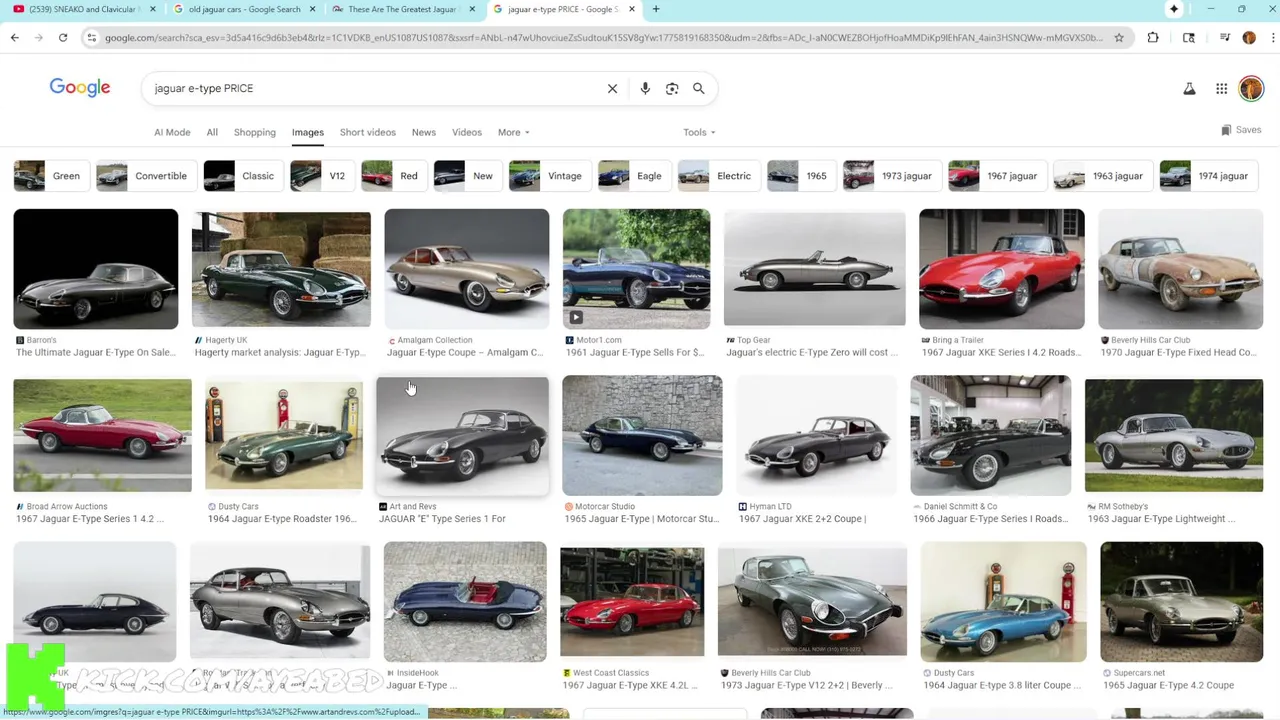Reload the page with refresh icon

(x=62, y=38)
